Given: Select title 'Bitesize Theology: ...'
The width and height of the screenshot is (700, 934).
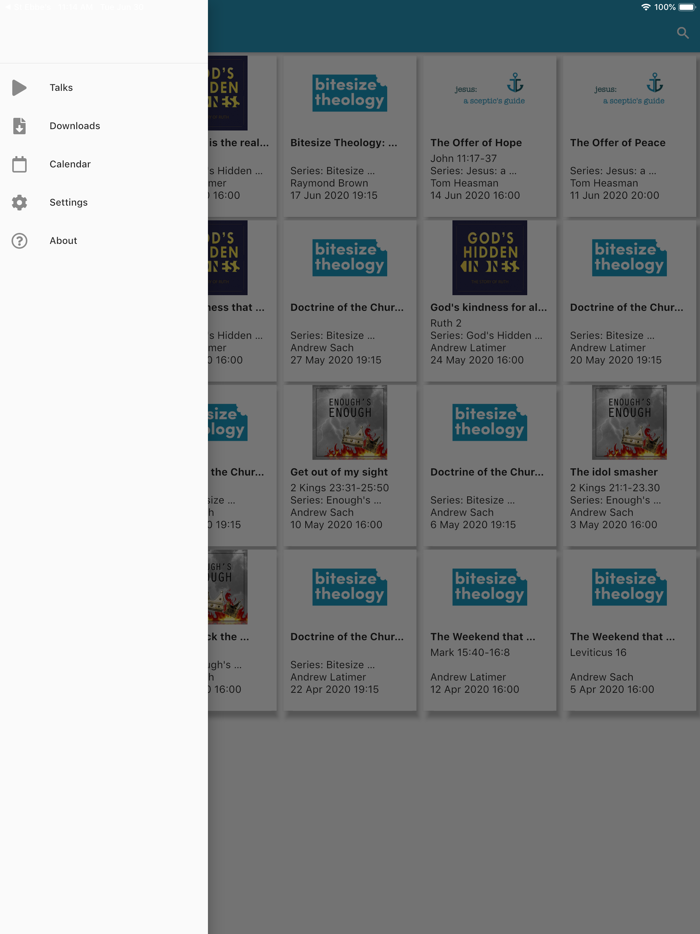Looking at the screenshot, I should (344, 143).
